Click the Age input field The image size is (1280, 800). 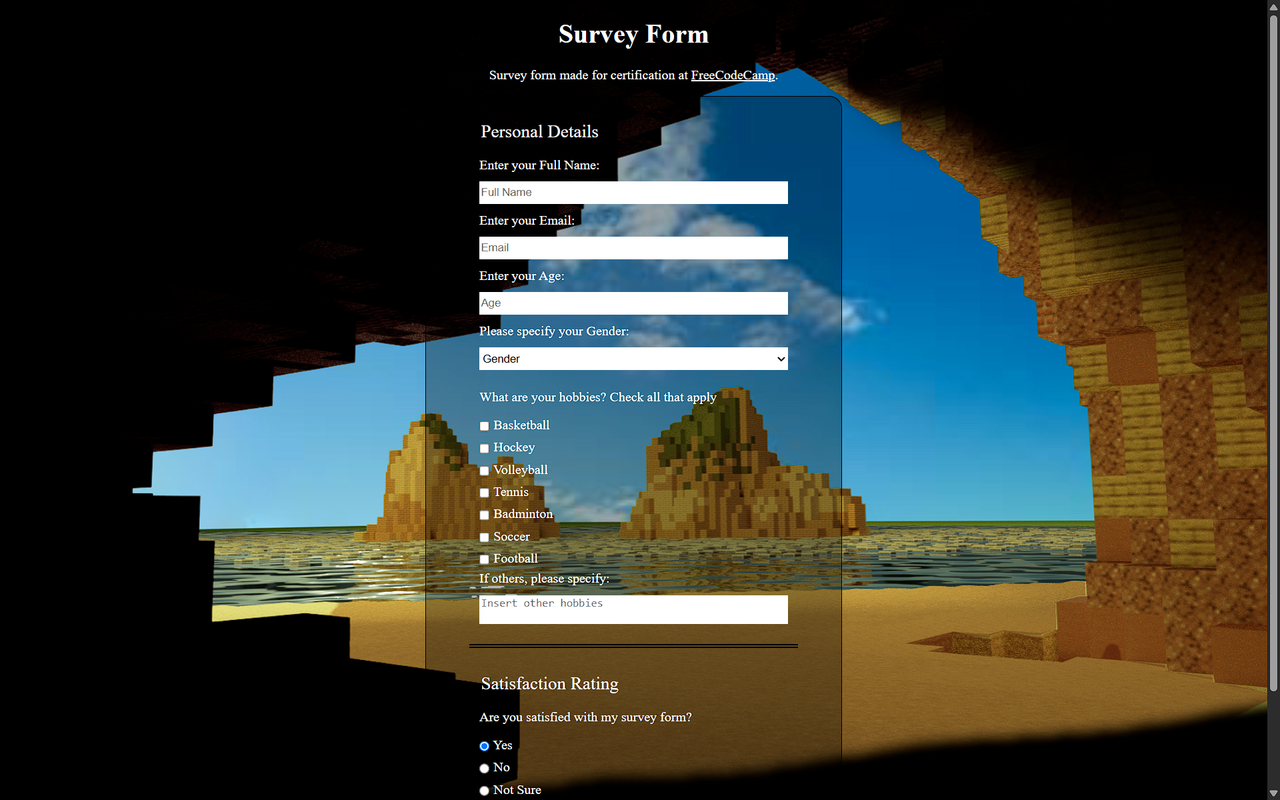click(x=633, y=303)
